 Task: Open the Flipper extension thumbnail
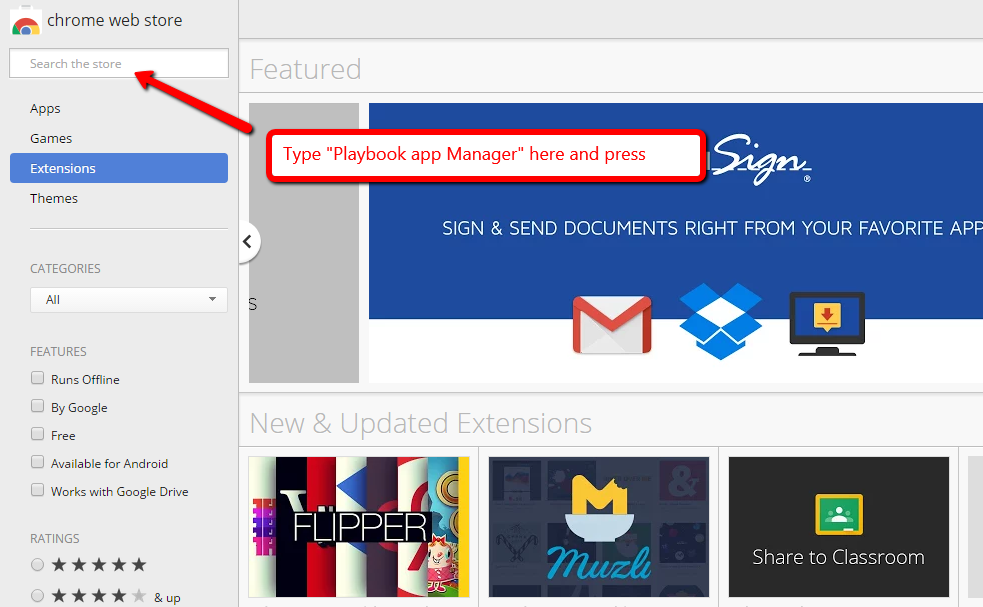click(359, 527)
